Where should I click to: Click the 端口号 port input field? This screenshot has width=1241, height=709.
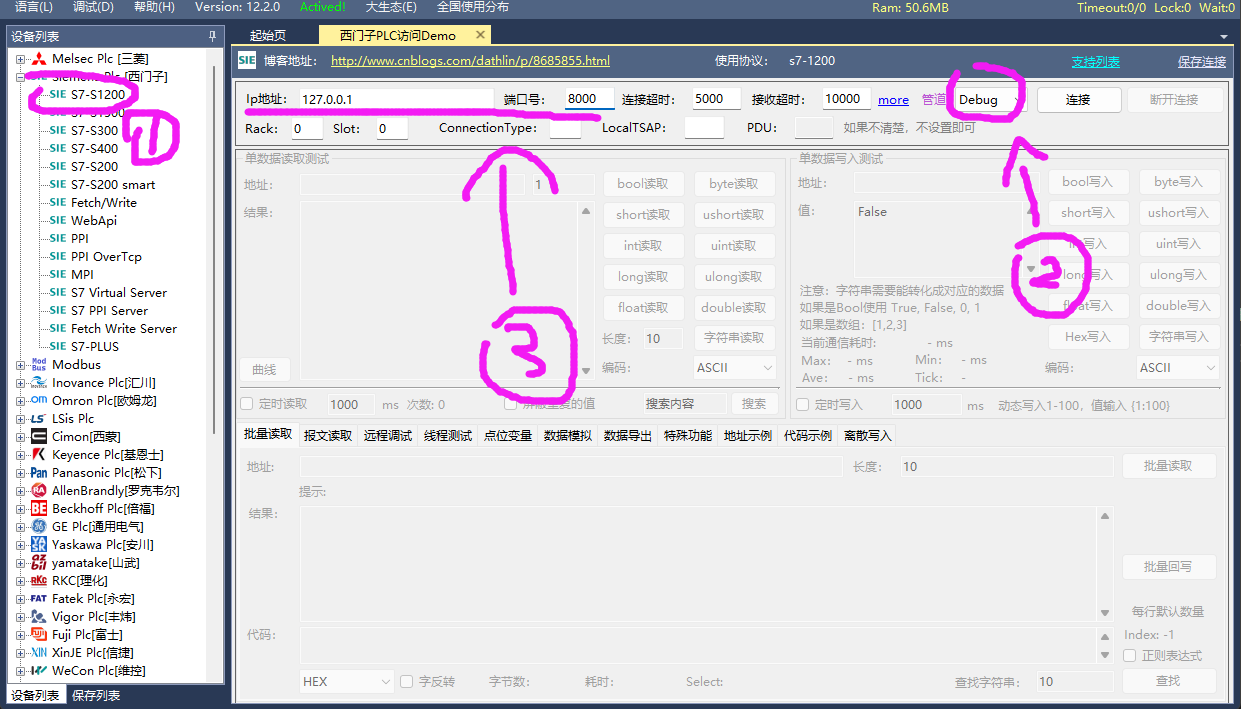click(x=589, y=99)
